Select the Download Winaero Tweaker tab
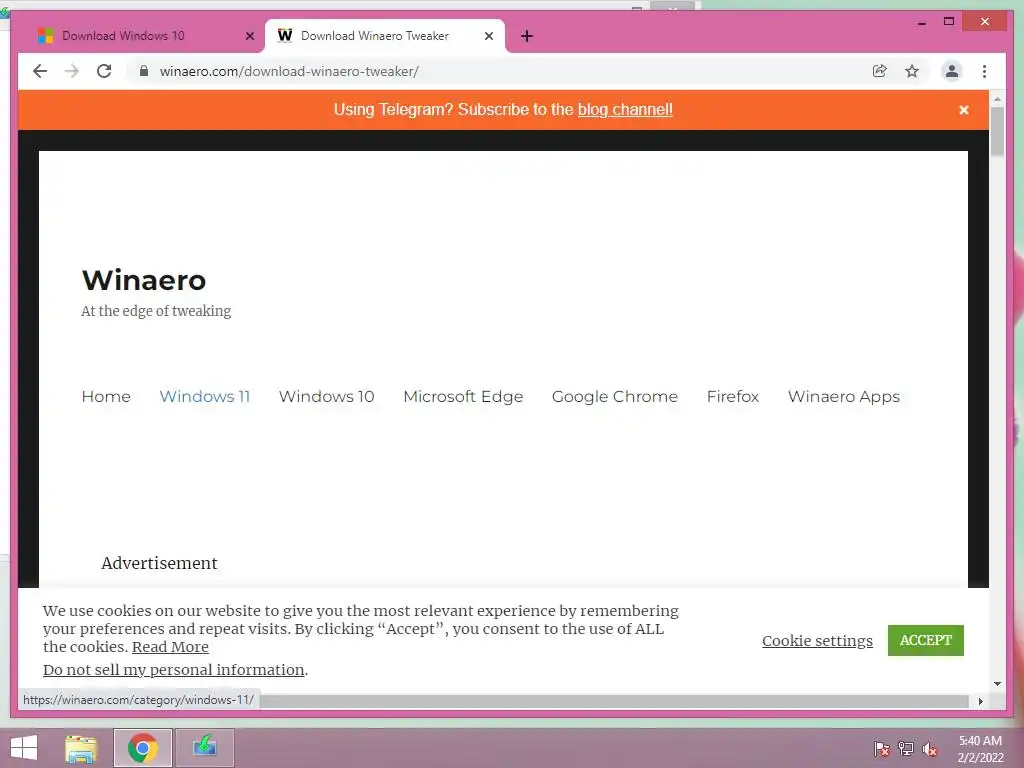 (x=385, y=36)
